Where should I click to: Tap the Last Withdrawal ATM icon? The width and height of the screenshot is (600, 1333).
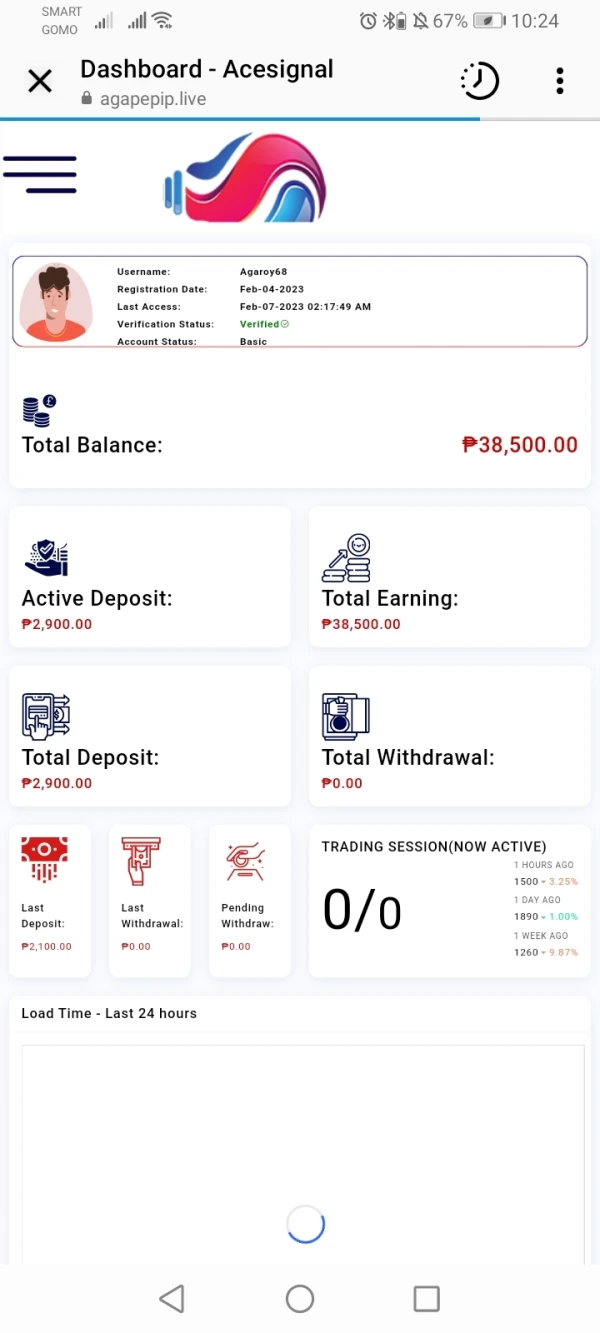pyautogui.click(x=141, y=861)
